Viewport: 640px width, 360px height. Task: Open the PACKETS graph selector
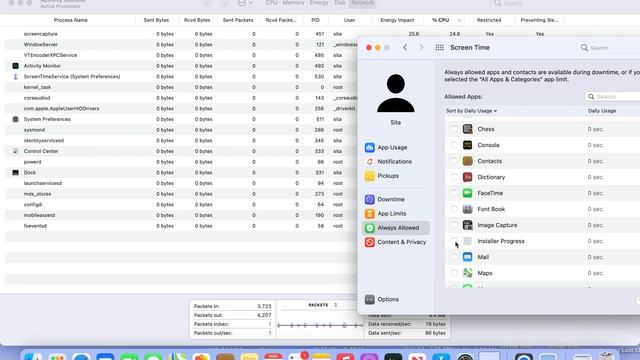click(323, 305)
